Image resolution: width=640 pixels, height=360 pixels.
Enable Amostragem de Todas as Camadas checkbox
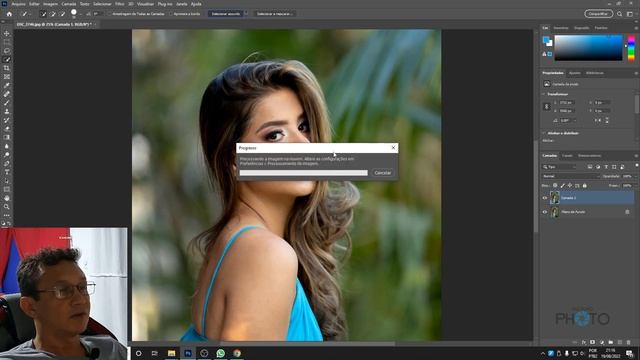coord(109,14)
